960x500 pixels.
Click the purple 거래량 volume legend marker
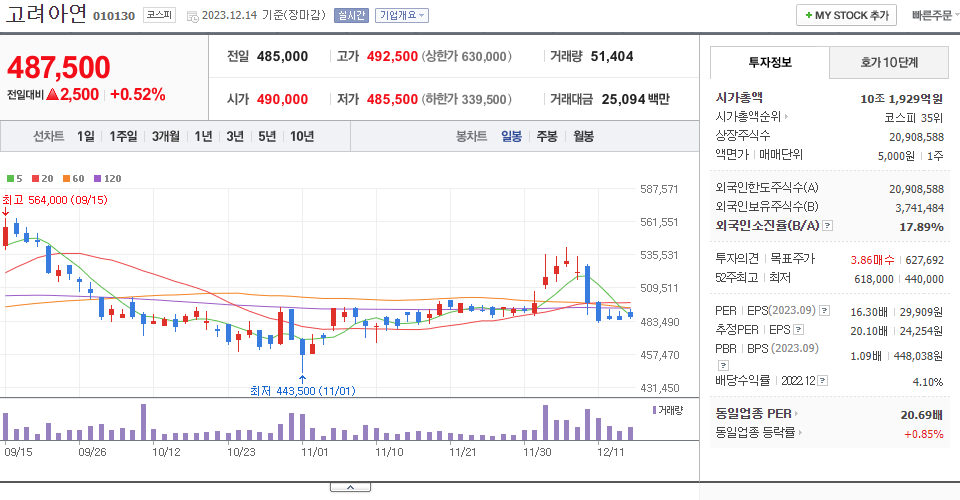click(654, 410)
